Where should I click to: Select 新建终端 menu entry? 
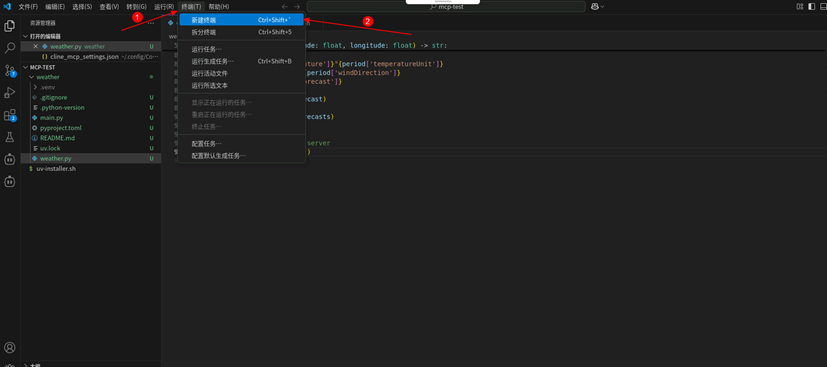point(242,20)
